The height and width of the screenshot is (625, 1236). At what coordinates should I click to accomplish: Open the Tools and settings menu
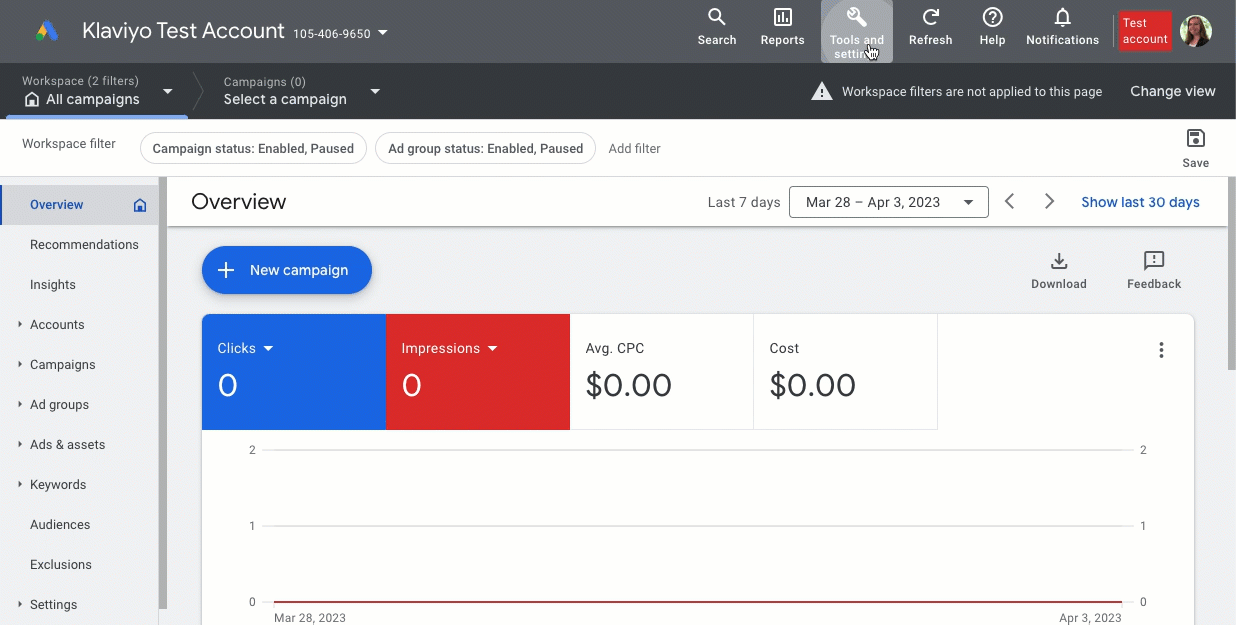point(856,30)
